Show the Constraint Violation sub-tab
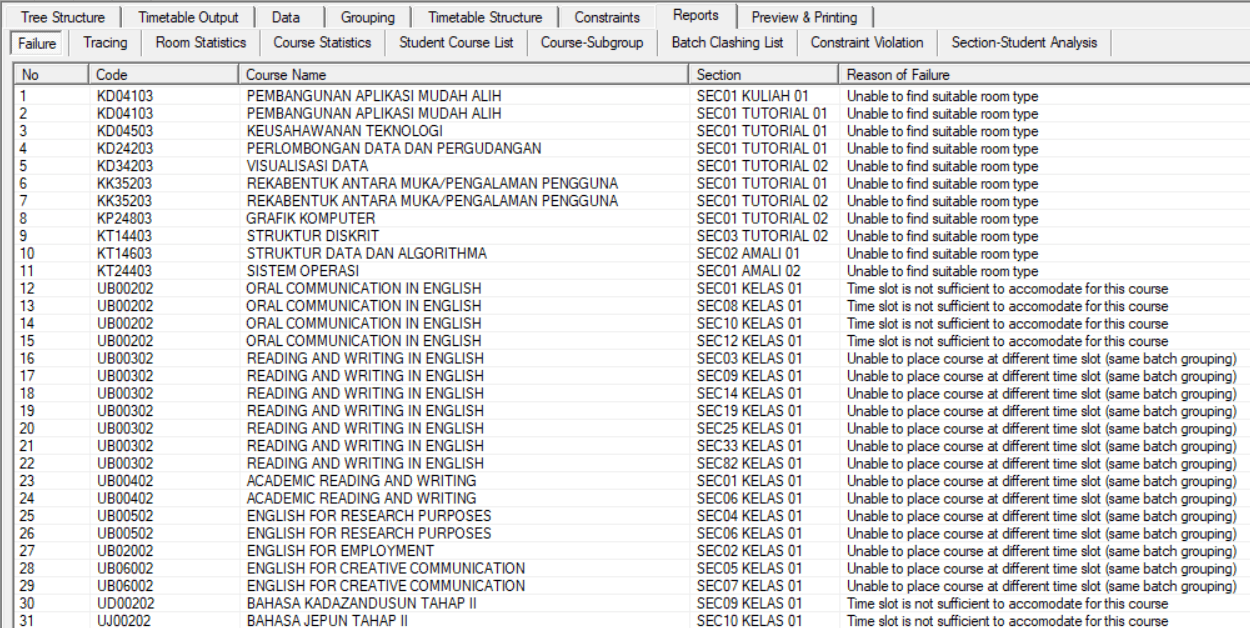This screenshot has height=628, width=1250. click(x=867, y=43)
